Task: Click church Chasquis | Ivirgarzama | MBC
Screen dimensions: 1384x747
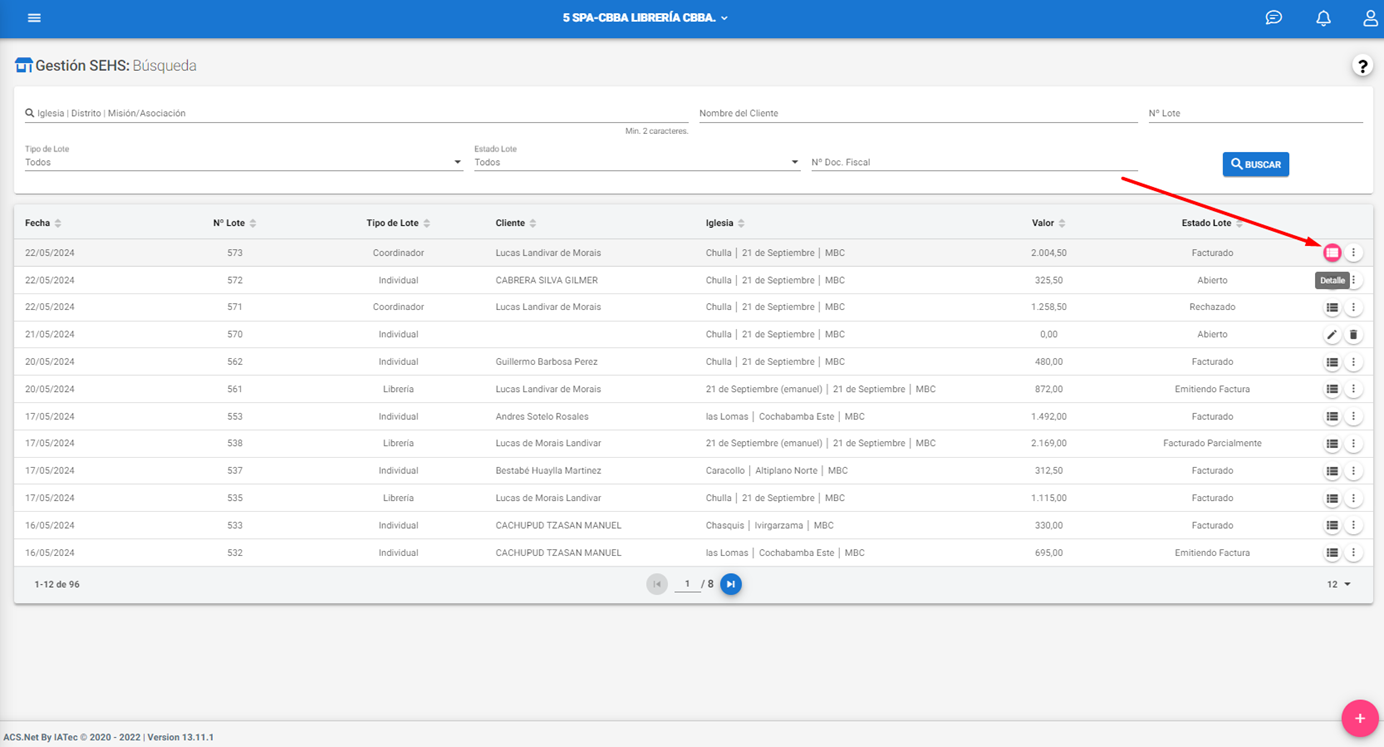Action: pos(769,525)
